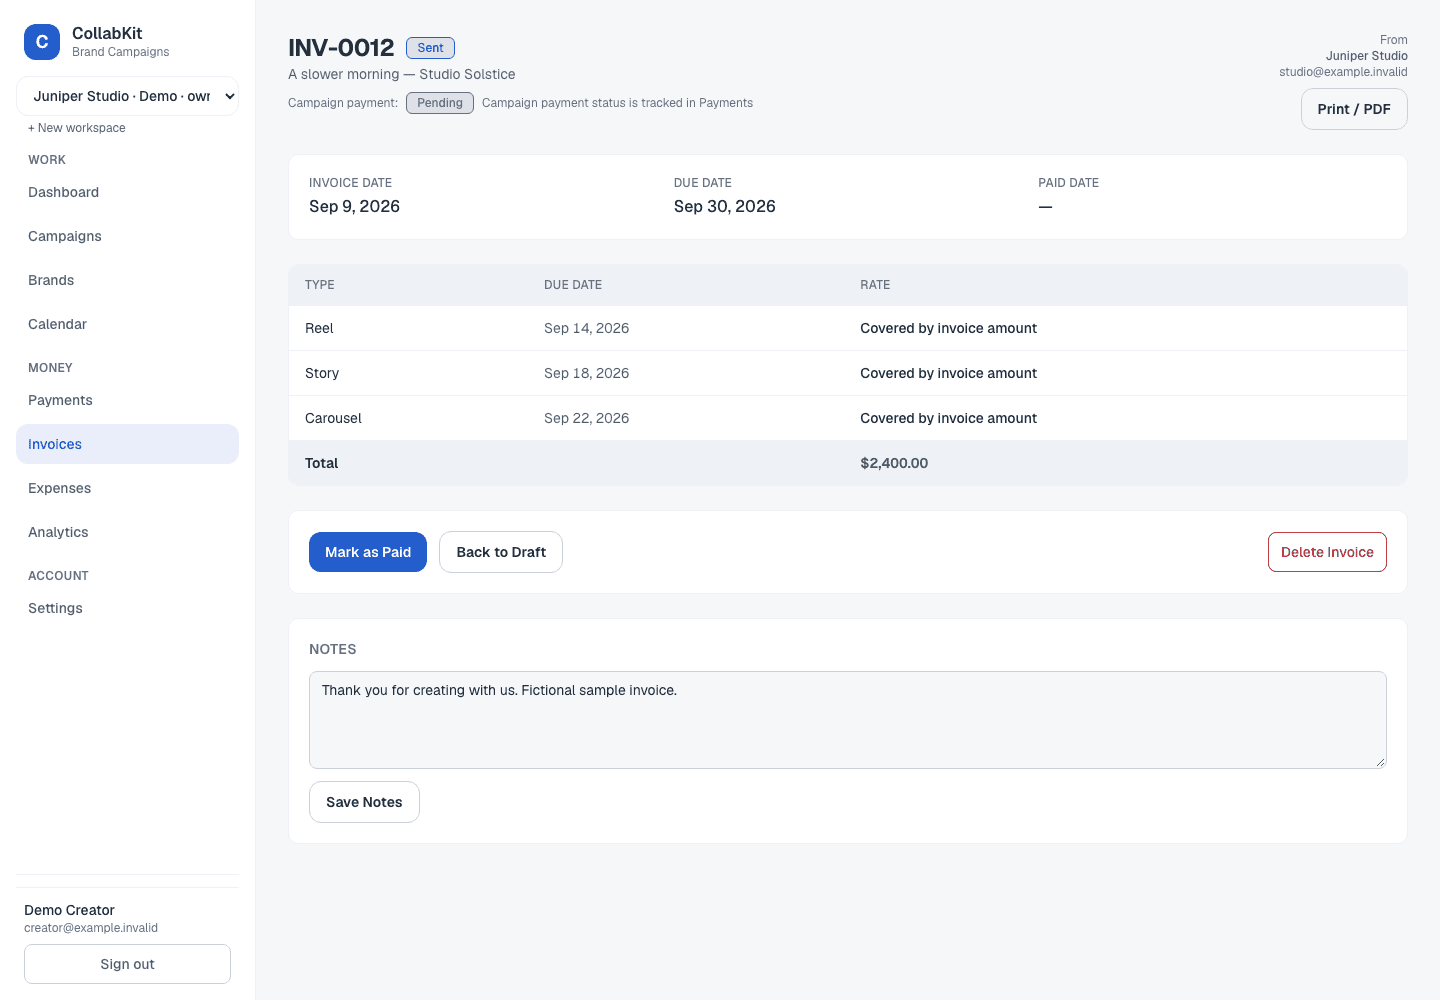The height and width of the screenshot is (1000, 1440).
Task: Open the Brands section
Action: (127, 280)
